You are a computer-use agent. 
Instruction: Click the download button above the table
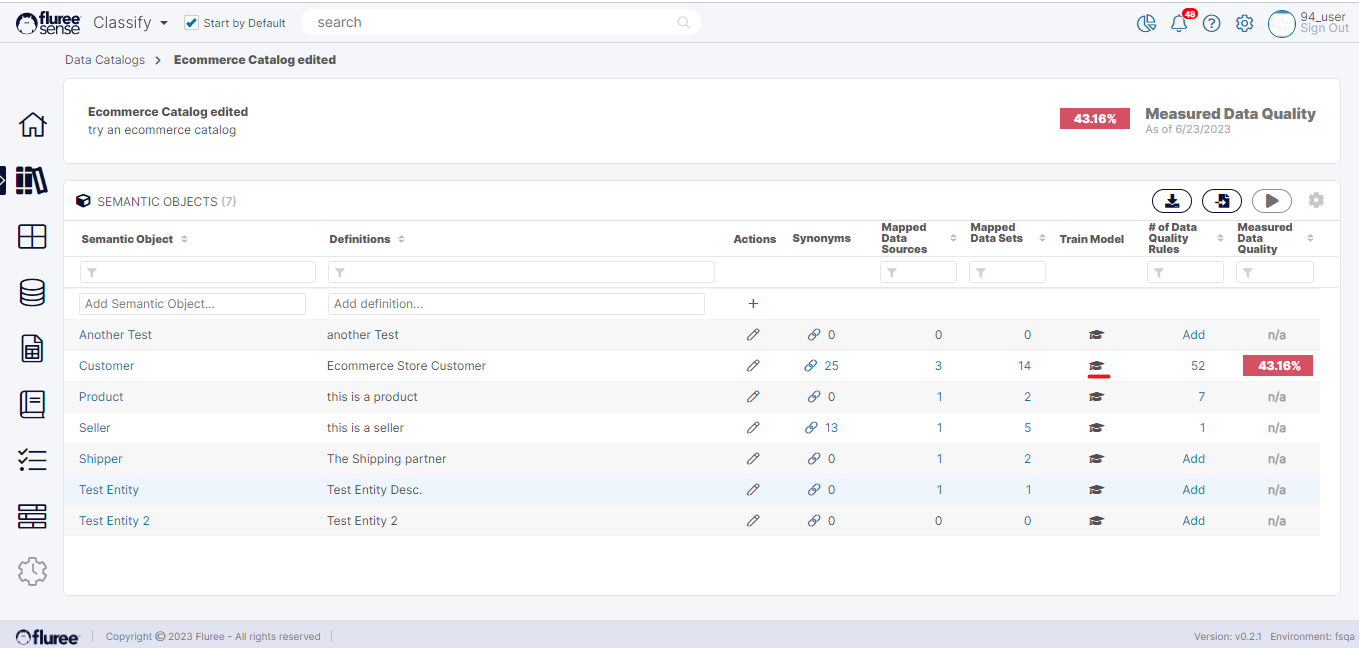(1171, 201)
